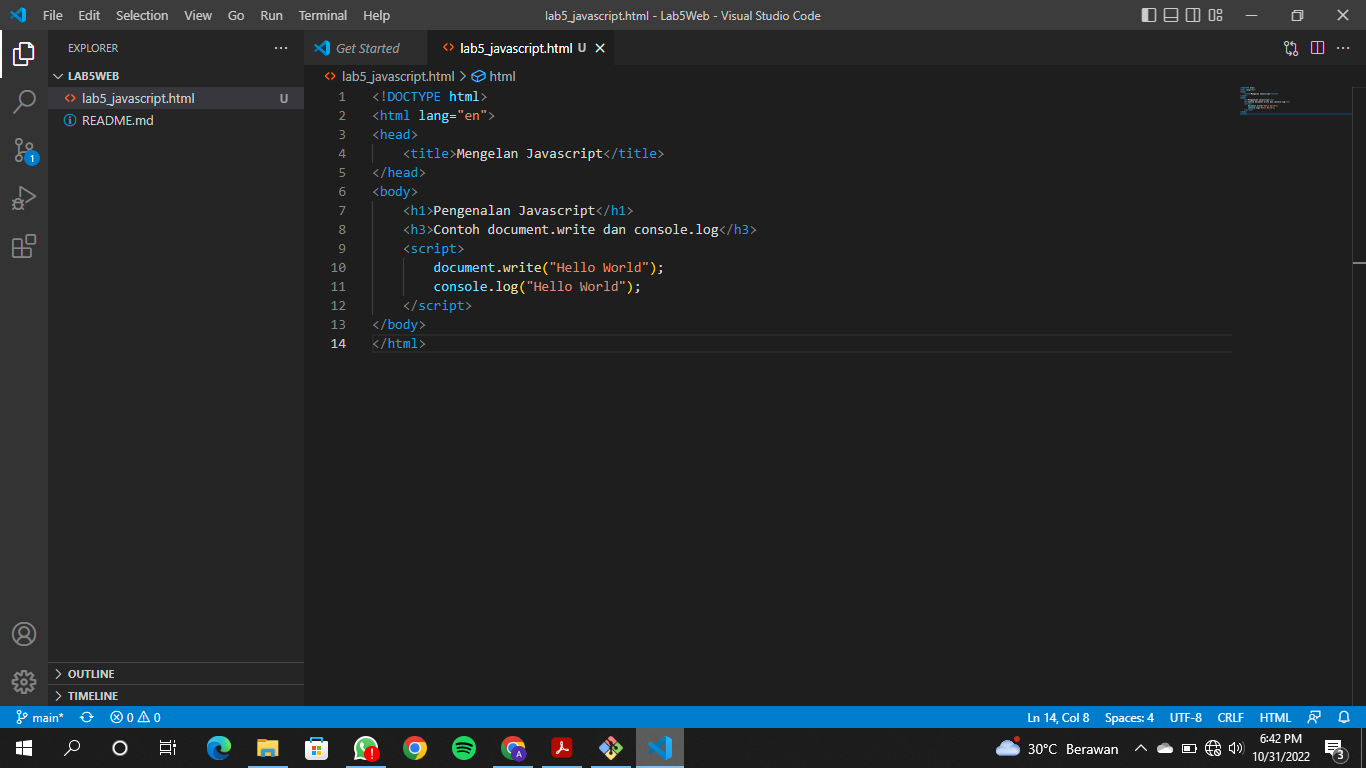This screenshot has height=768, width=1366.
Task: Expand the OUTLINE section
Action: [x=176, y=674]
